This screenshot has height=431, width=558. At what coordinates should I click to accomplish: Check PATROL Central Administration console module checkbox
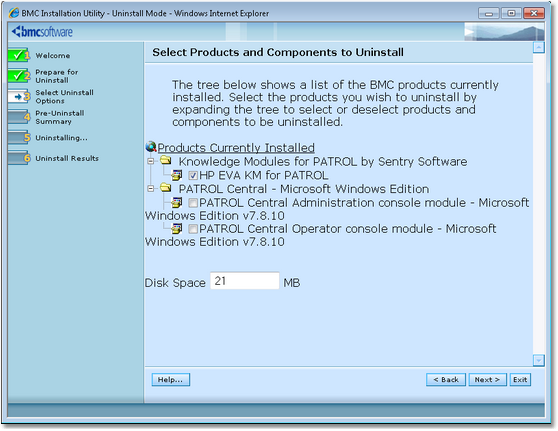[193, 203]
